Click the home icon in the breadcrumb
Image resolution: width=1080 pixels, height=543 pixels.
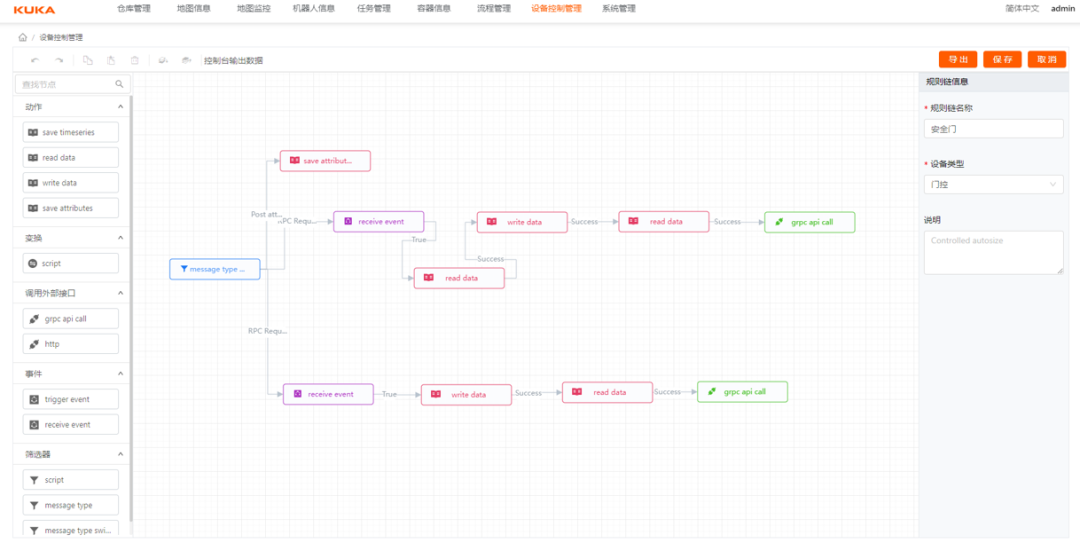(22, 38)
